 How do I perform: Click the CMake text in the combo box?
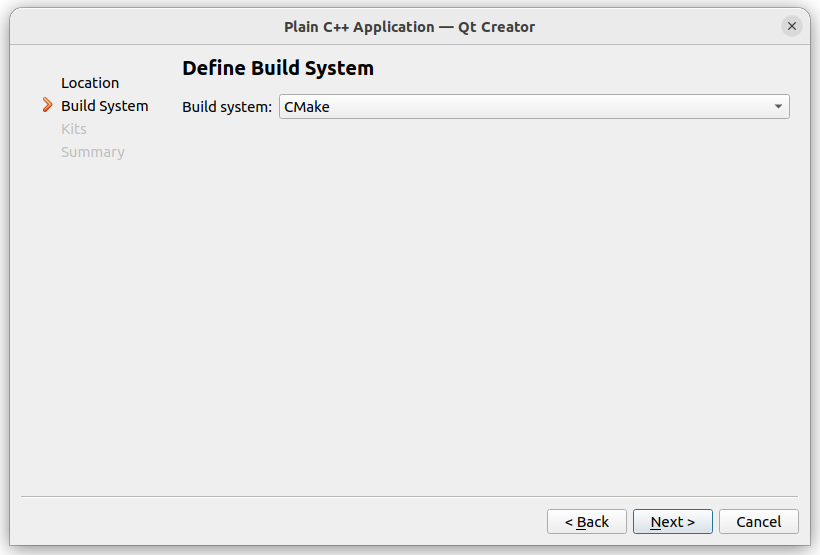[x=307, y=107]
